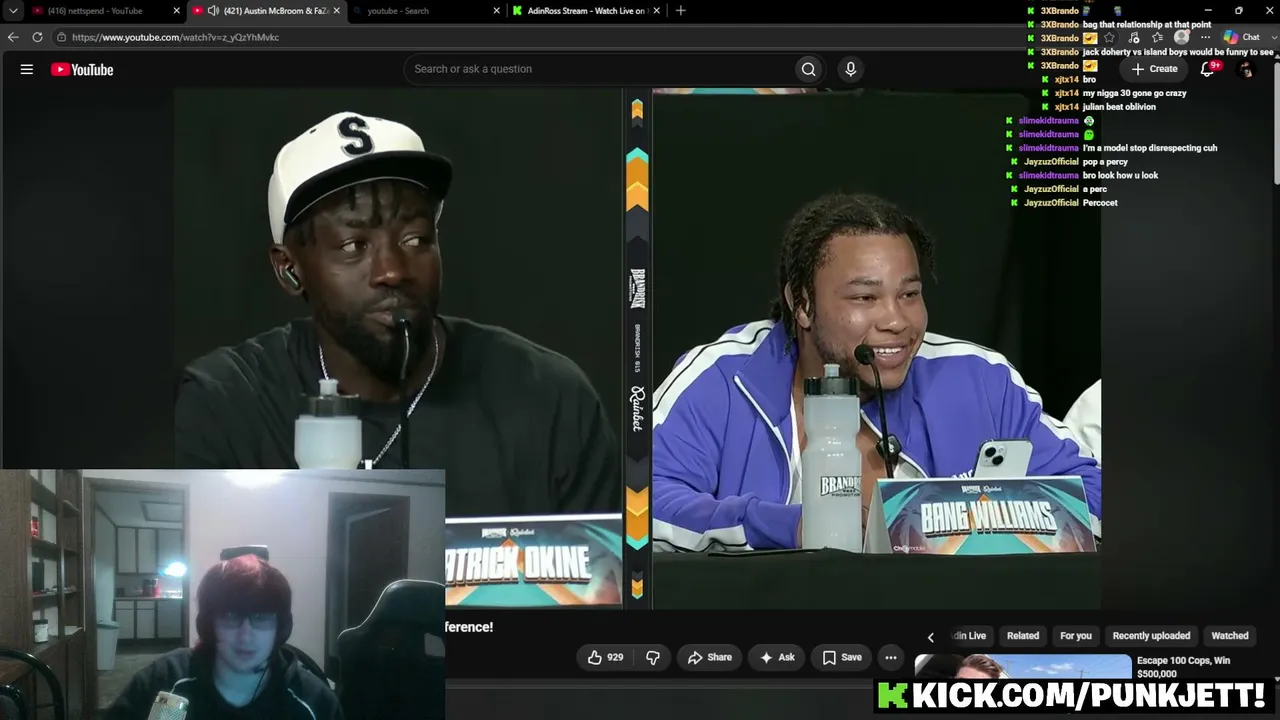Open more actions ellipsis below video
Image resolution: width=1280 pixels, height=720 pixels.
(x=890, y=657)
